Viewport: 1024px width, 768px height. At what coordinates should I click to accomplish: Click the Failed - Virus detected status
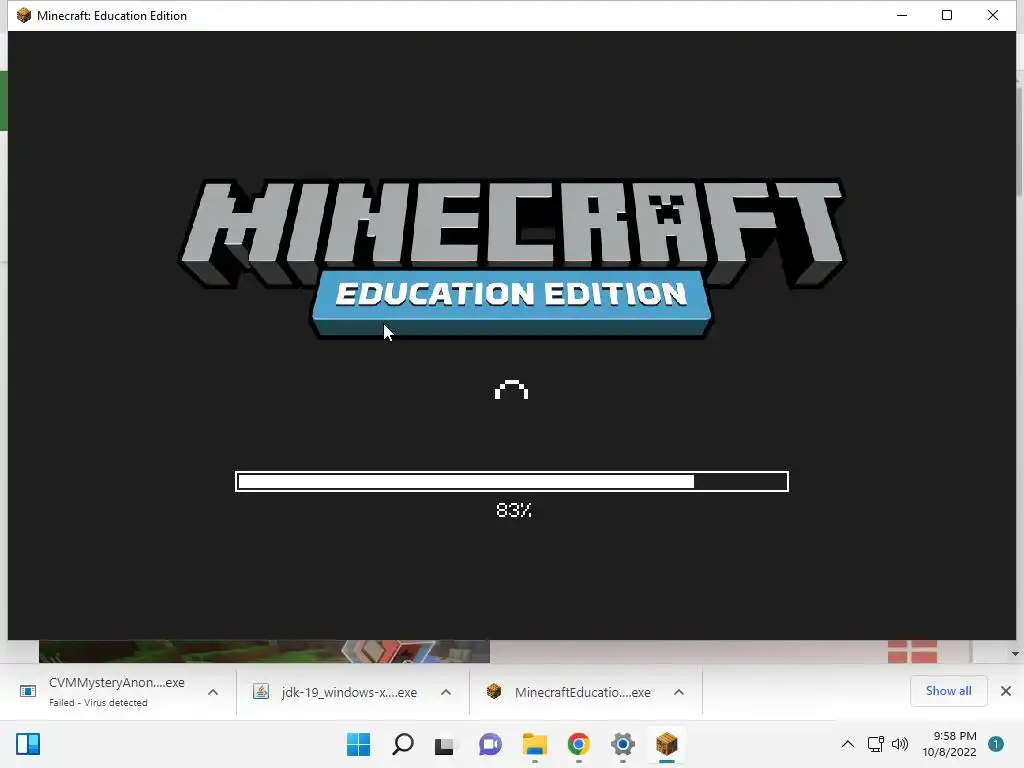click(x=98, y=703)
